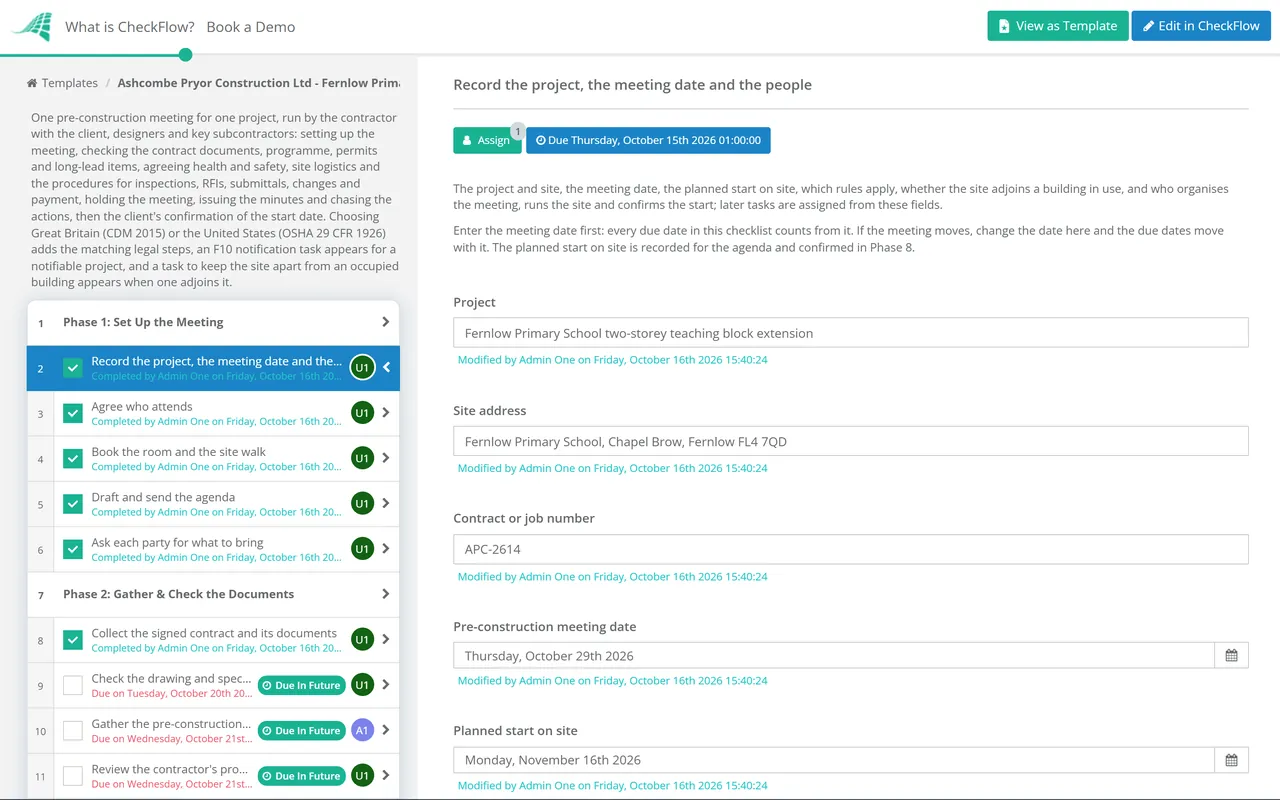The width and height of the screenshot is (1280, 800).
Task: Check the Check the drawing and spec task box
Action: click(73, 685)
